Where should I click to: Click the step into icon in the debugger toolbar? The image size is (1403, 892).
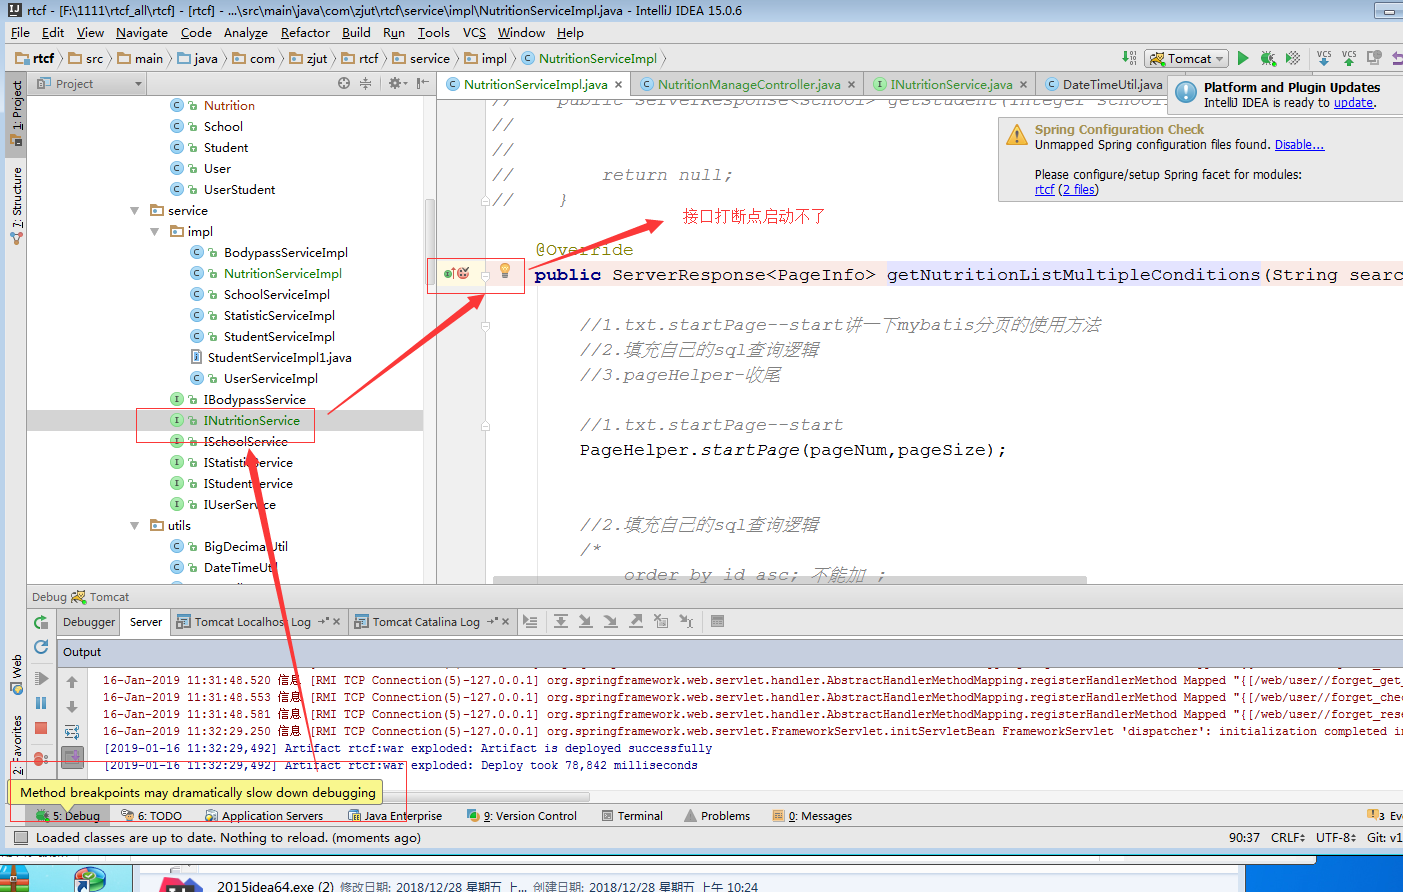(586, 621)
